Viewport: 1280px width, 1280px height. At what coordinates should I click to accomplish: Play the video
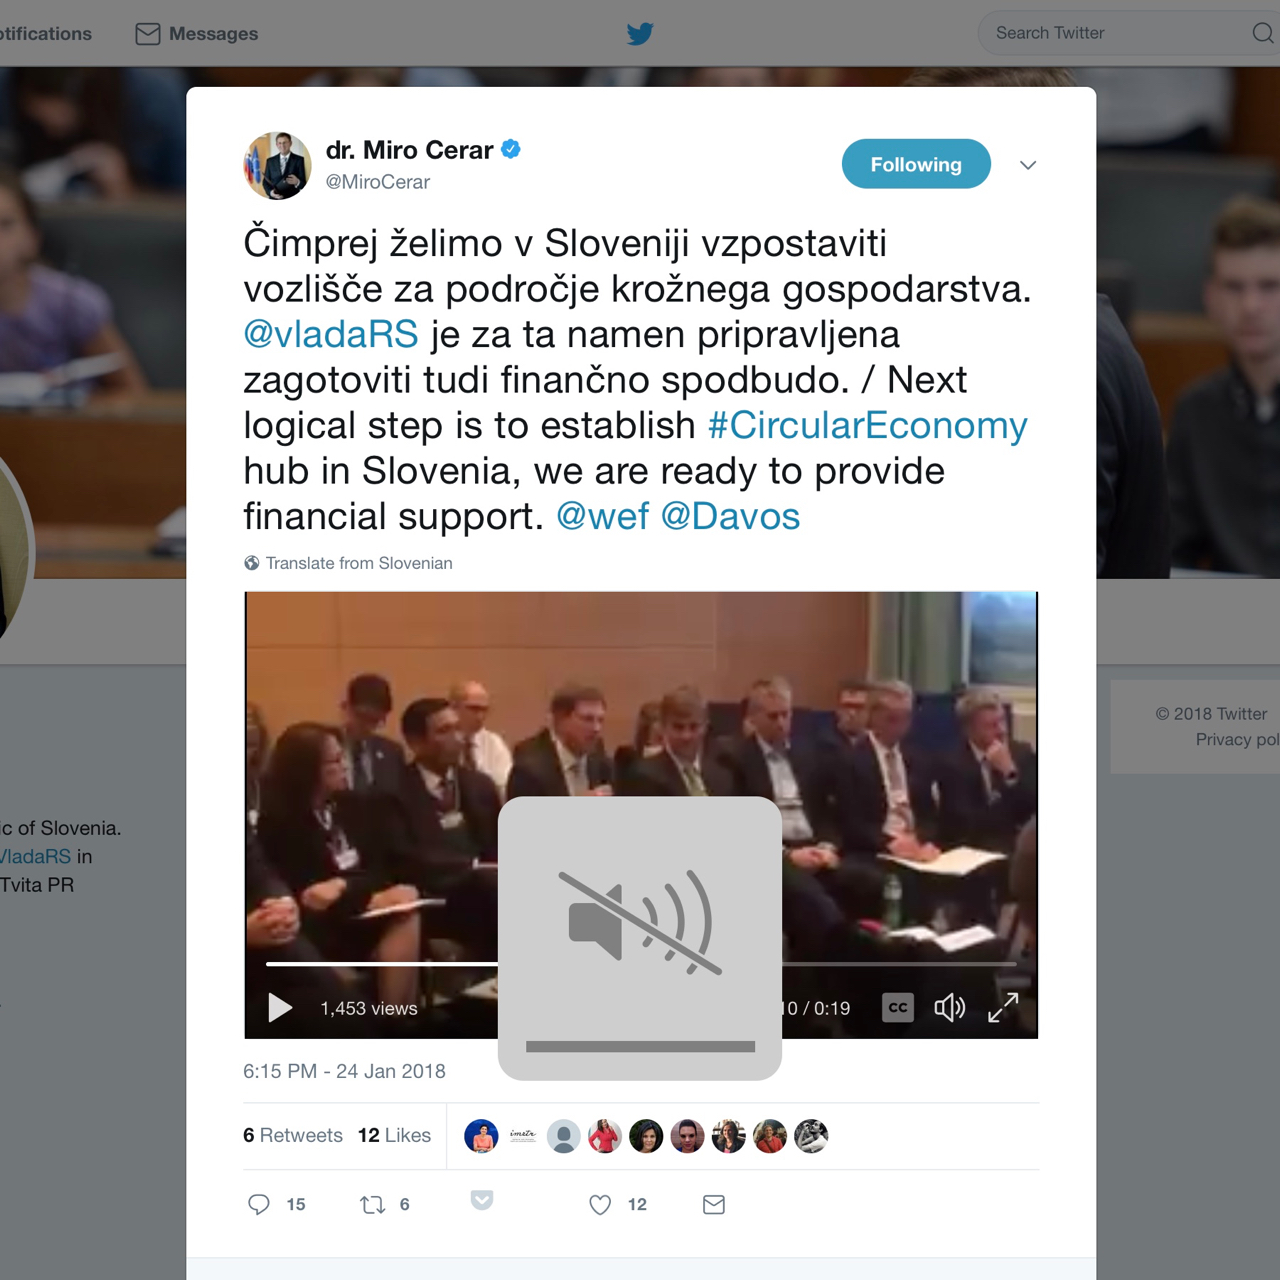pos(280,1008)
